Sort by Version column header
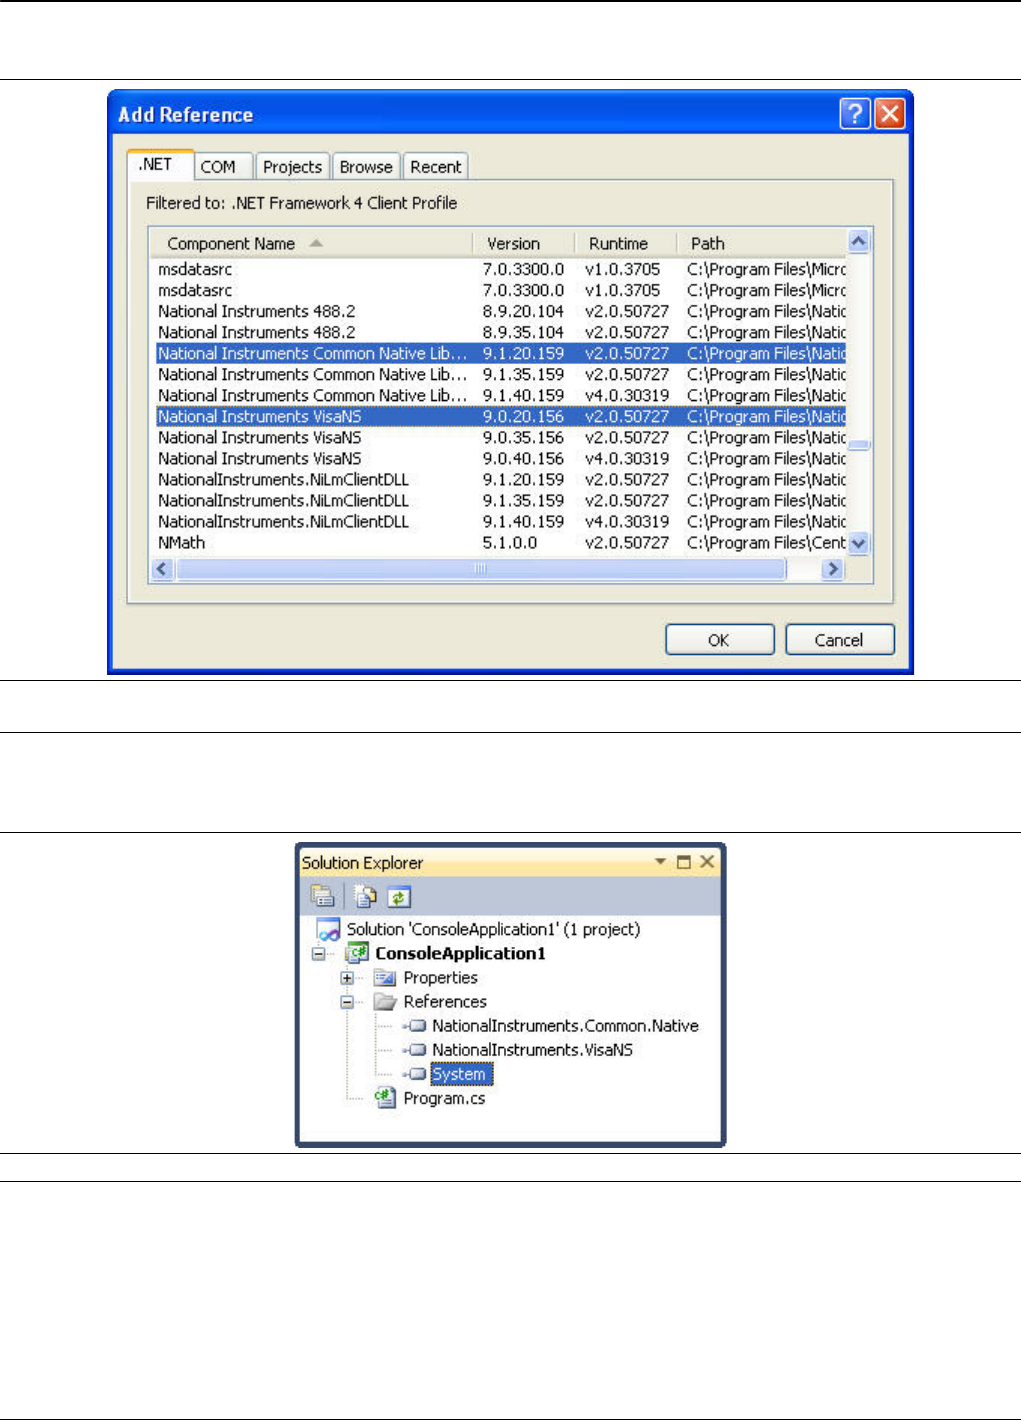 pos(524,243)
